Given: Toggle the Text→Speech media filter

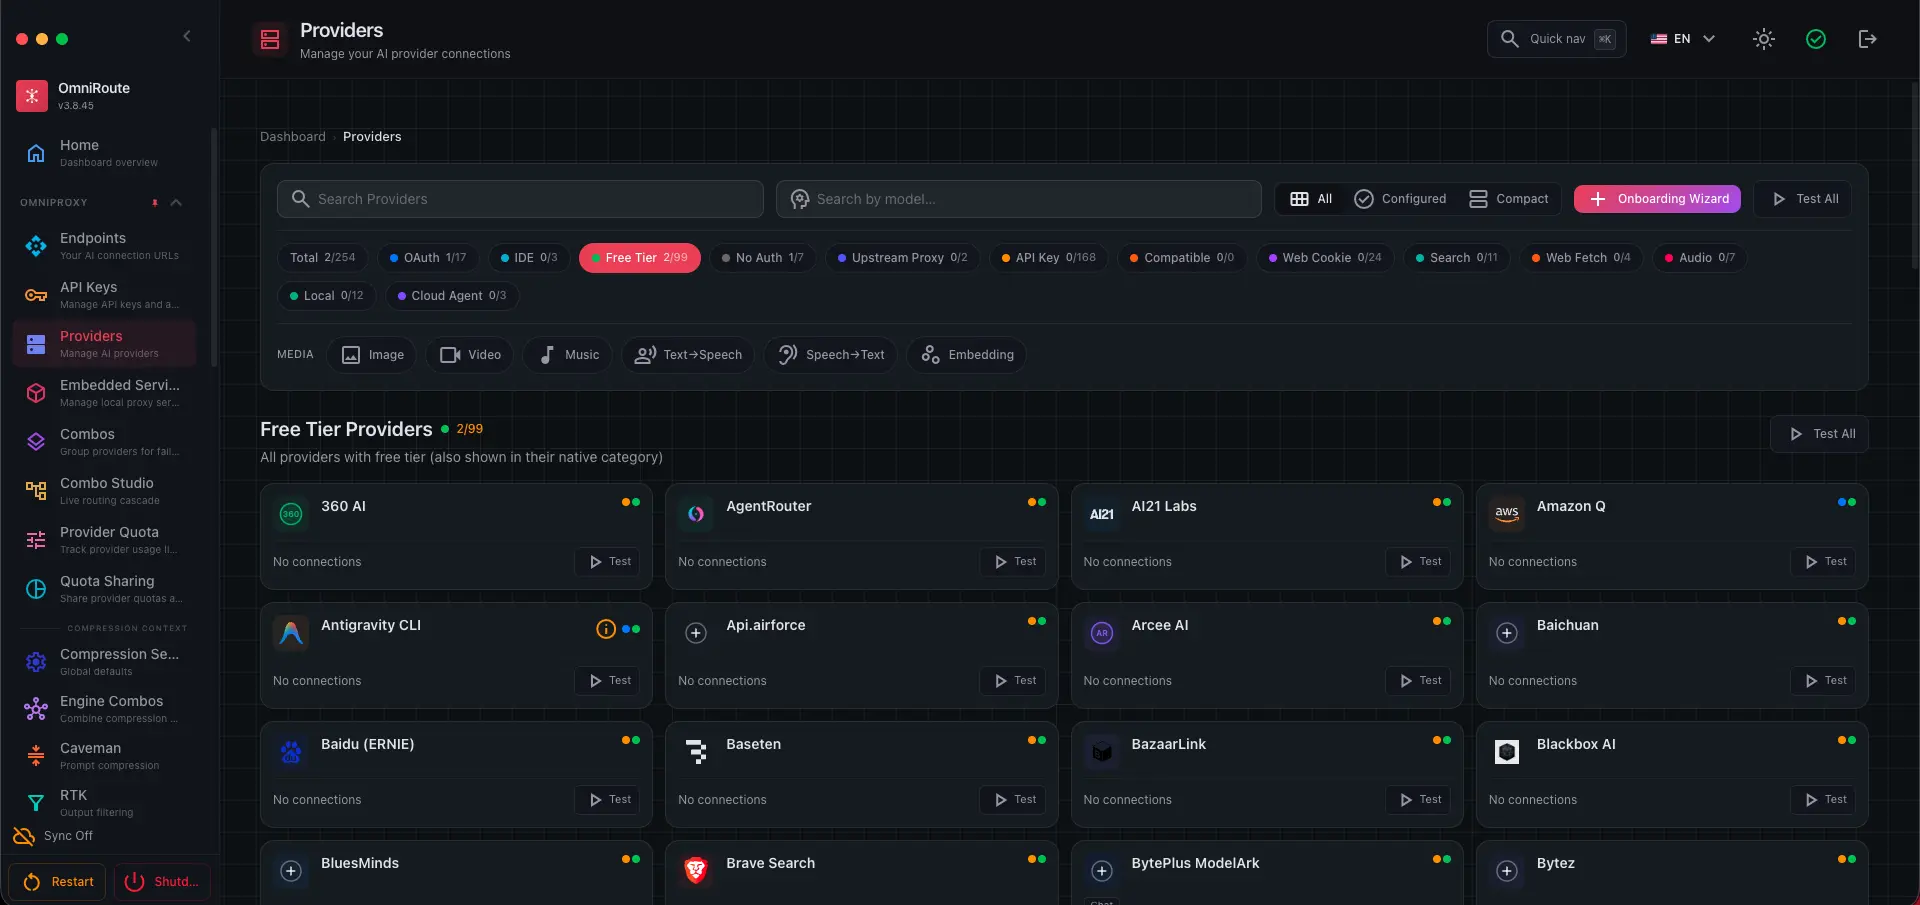Looking at the screenshot, I should click(x=688, y=355).
